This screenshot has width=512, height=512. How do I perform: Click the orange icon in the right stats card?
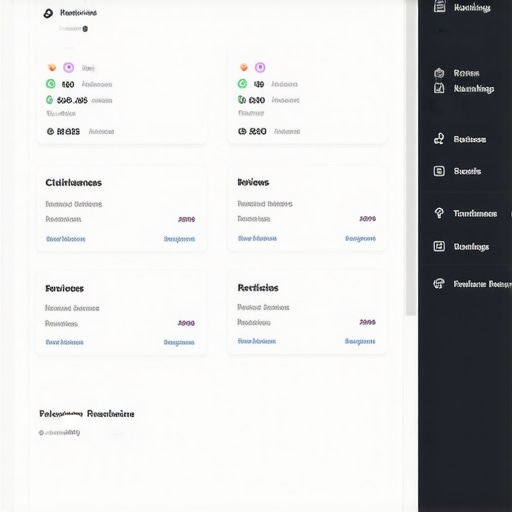[x=244, y=67]
